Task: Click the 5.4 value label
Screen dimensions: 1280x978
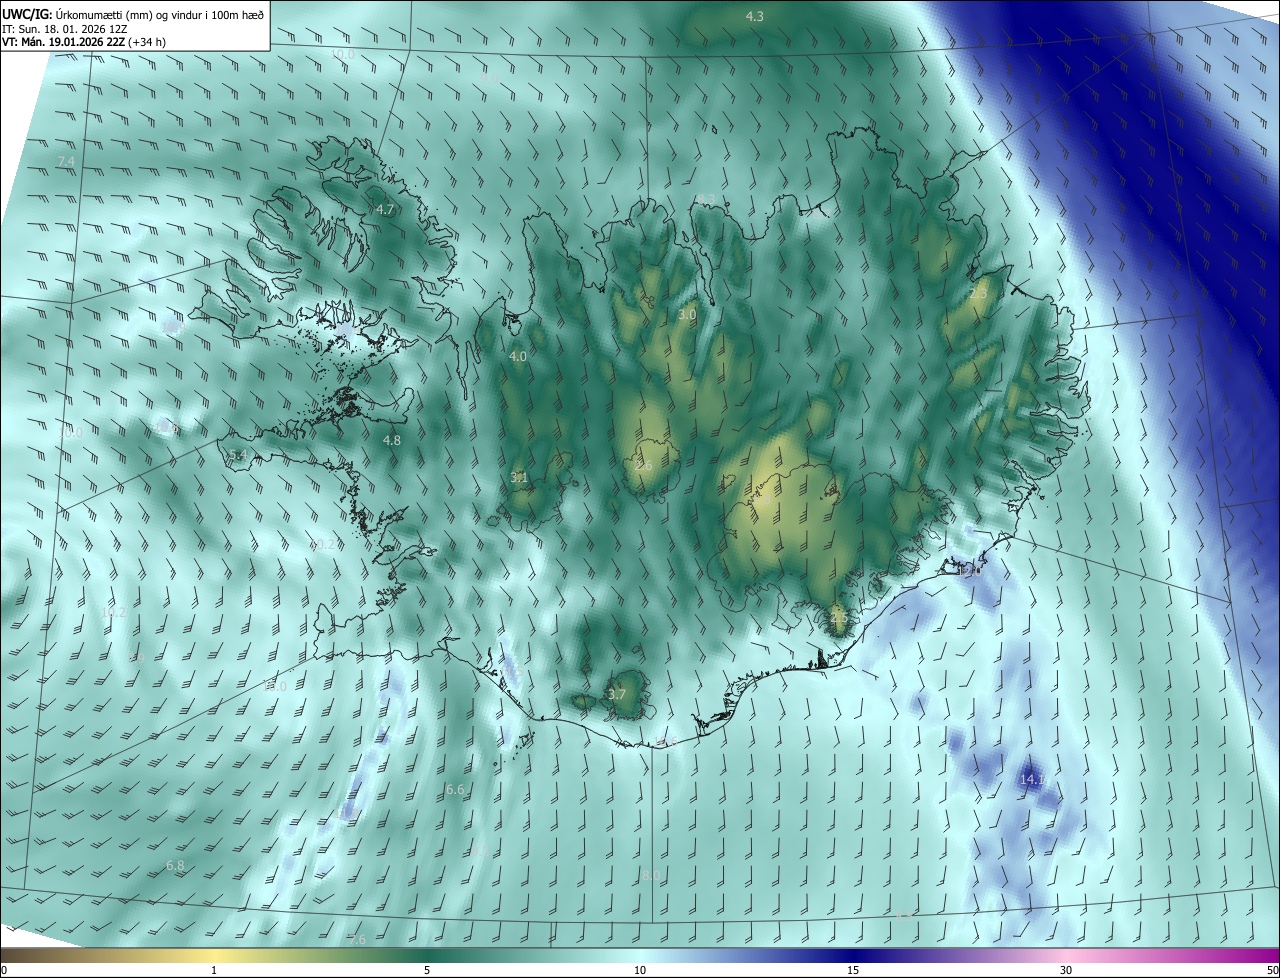Action: coord(238,455)
